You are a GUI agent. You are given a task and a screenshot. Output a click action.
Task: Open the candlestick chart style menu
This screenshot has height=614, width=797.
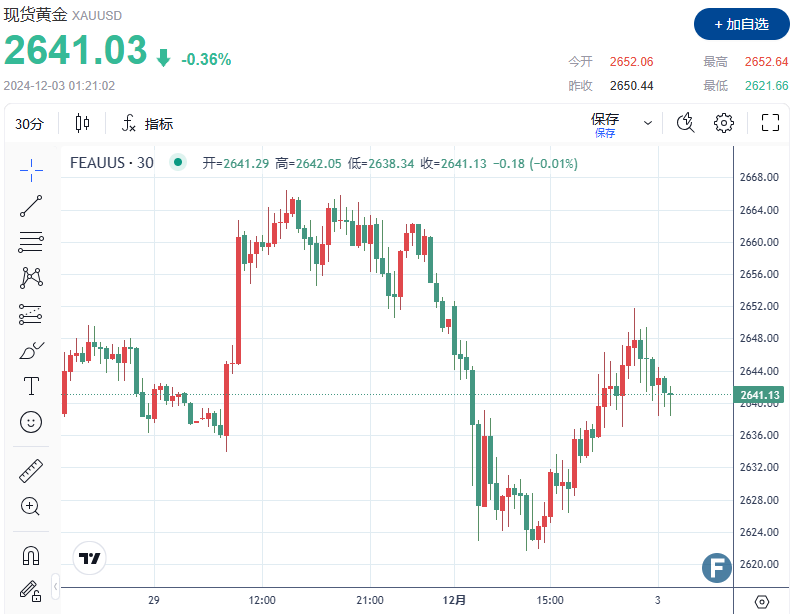(82, 124)
